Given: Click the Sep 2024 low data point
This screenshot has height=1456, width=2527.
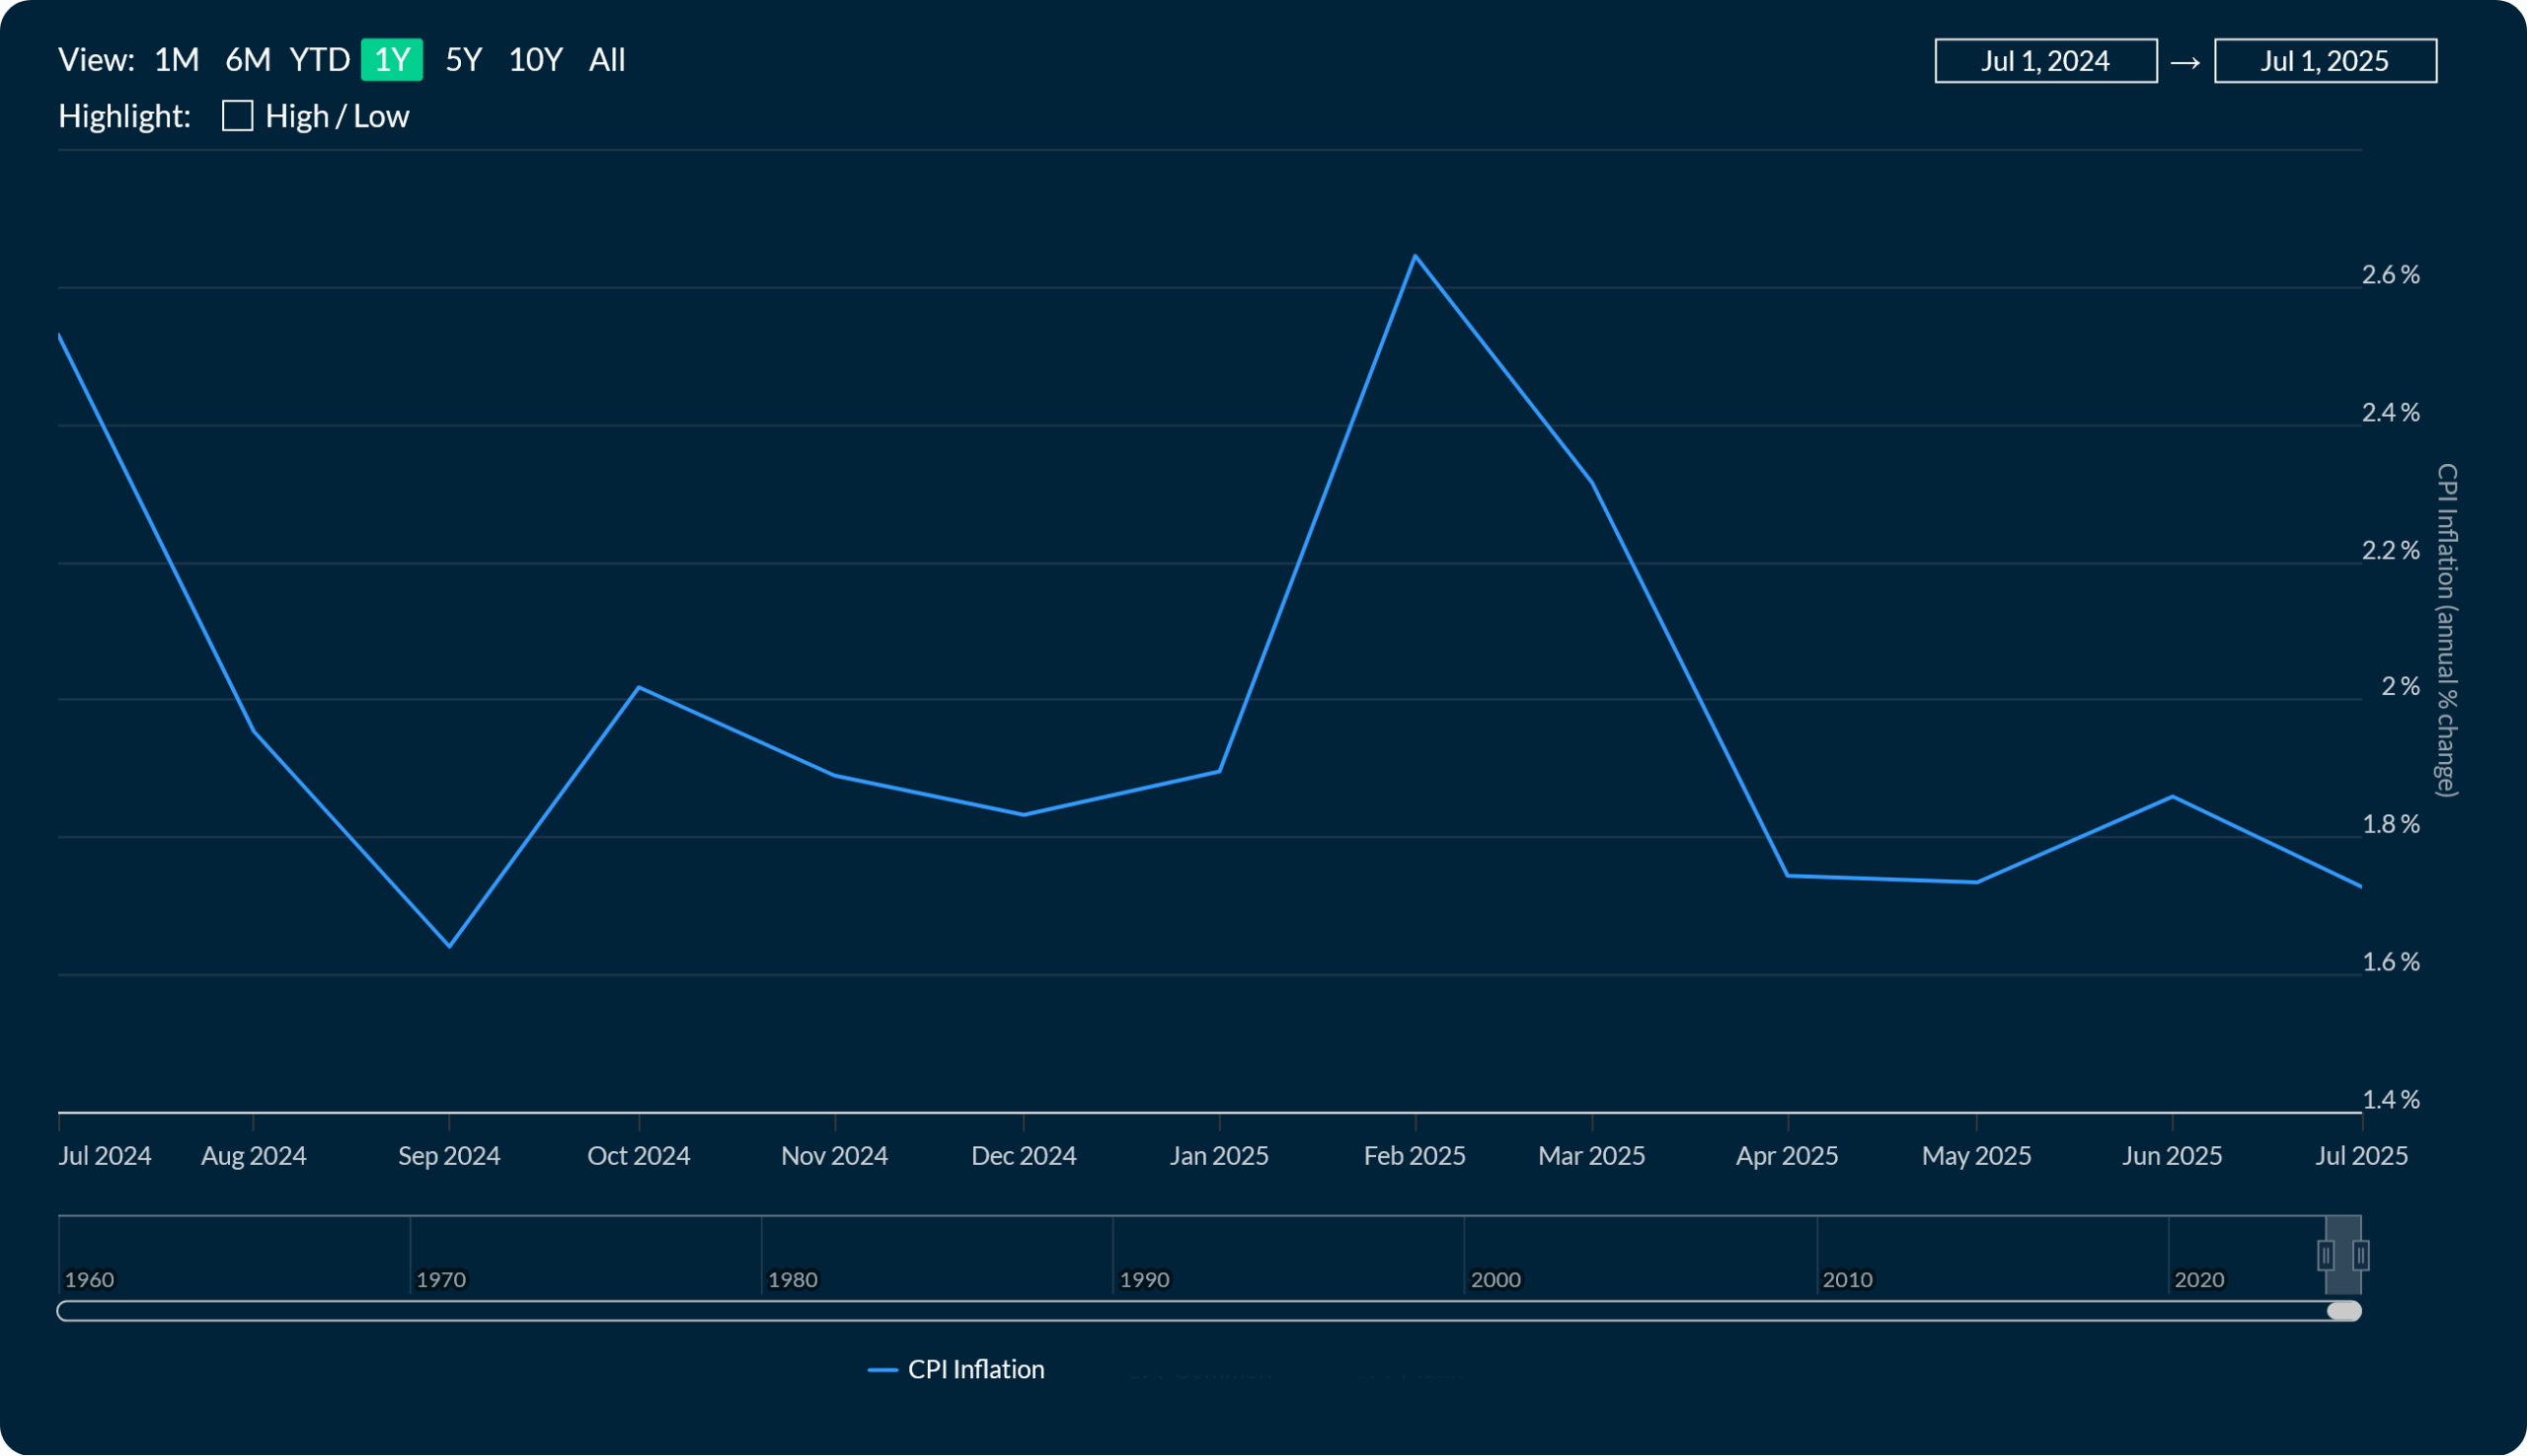Looking at the screenshot, I should click(x=449, y=946).
